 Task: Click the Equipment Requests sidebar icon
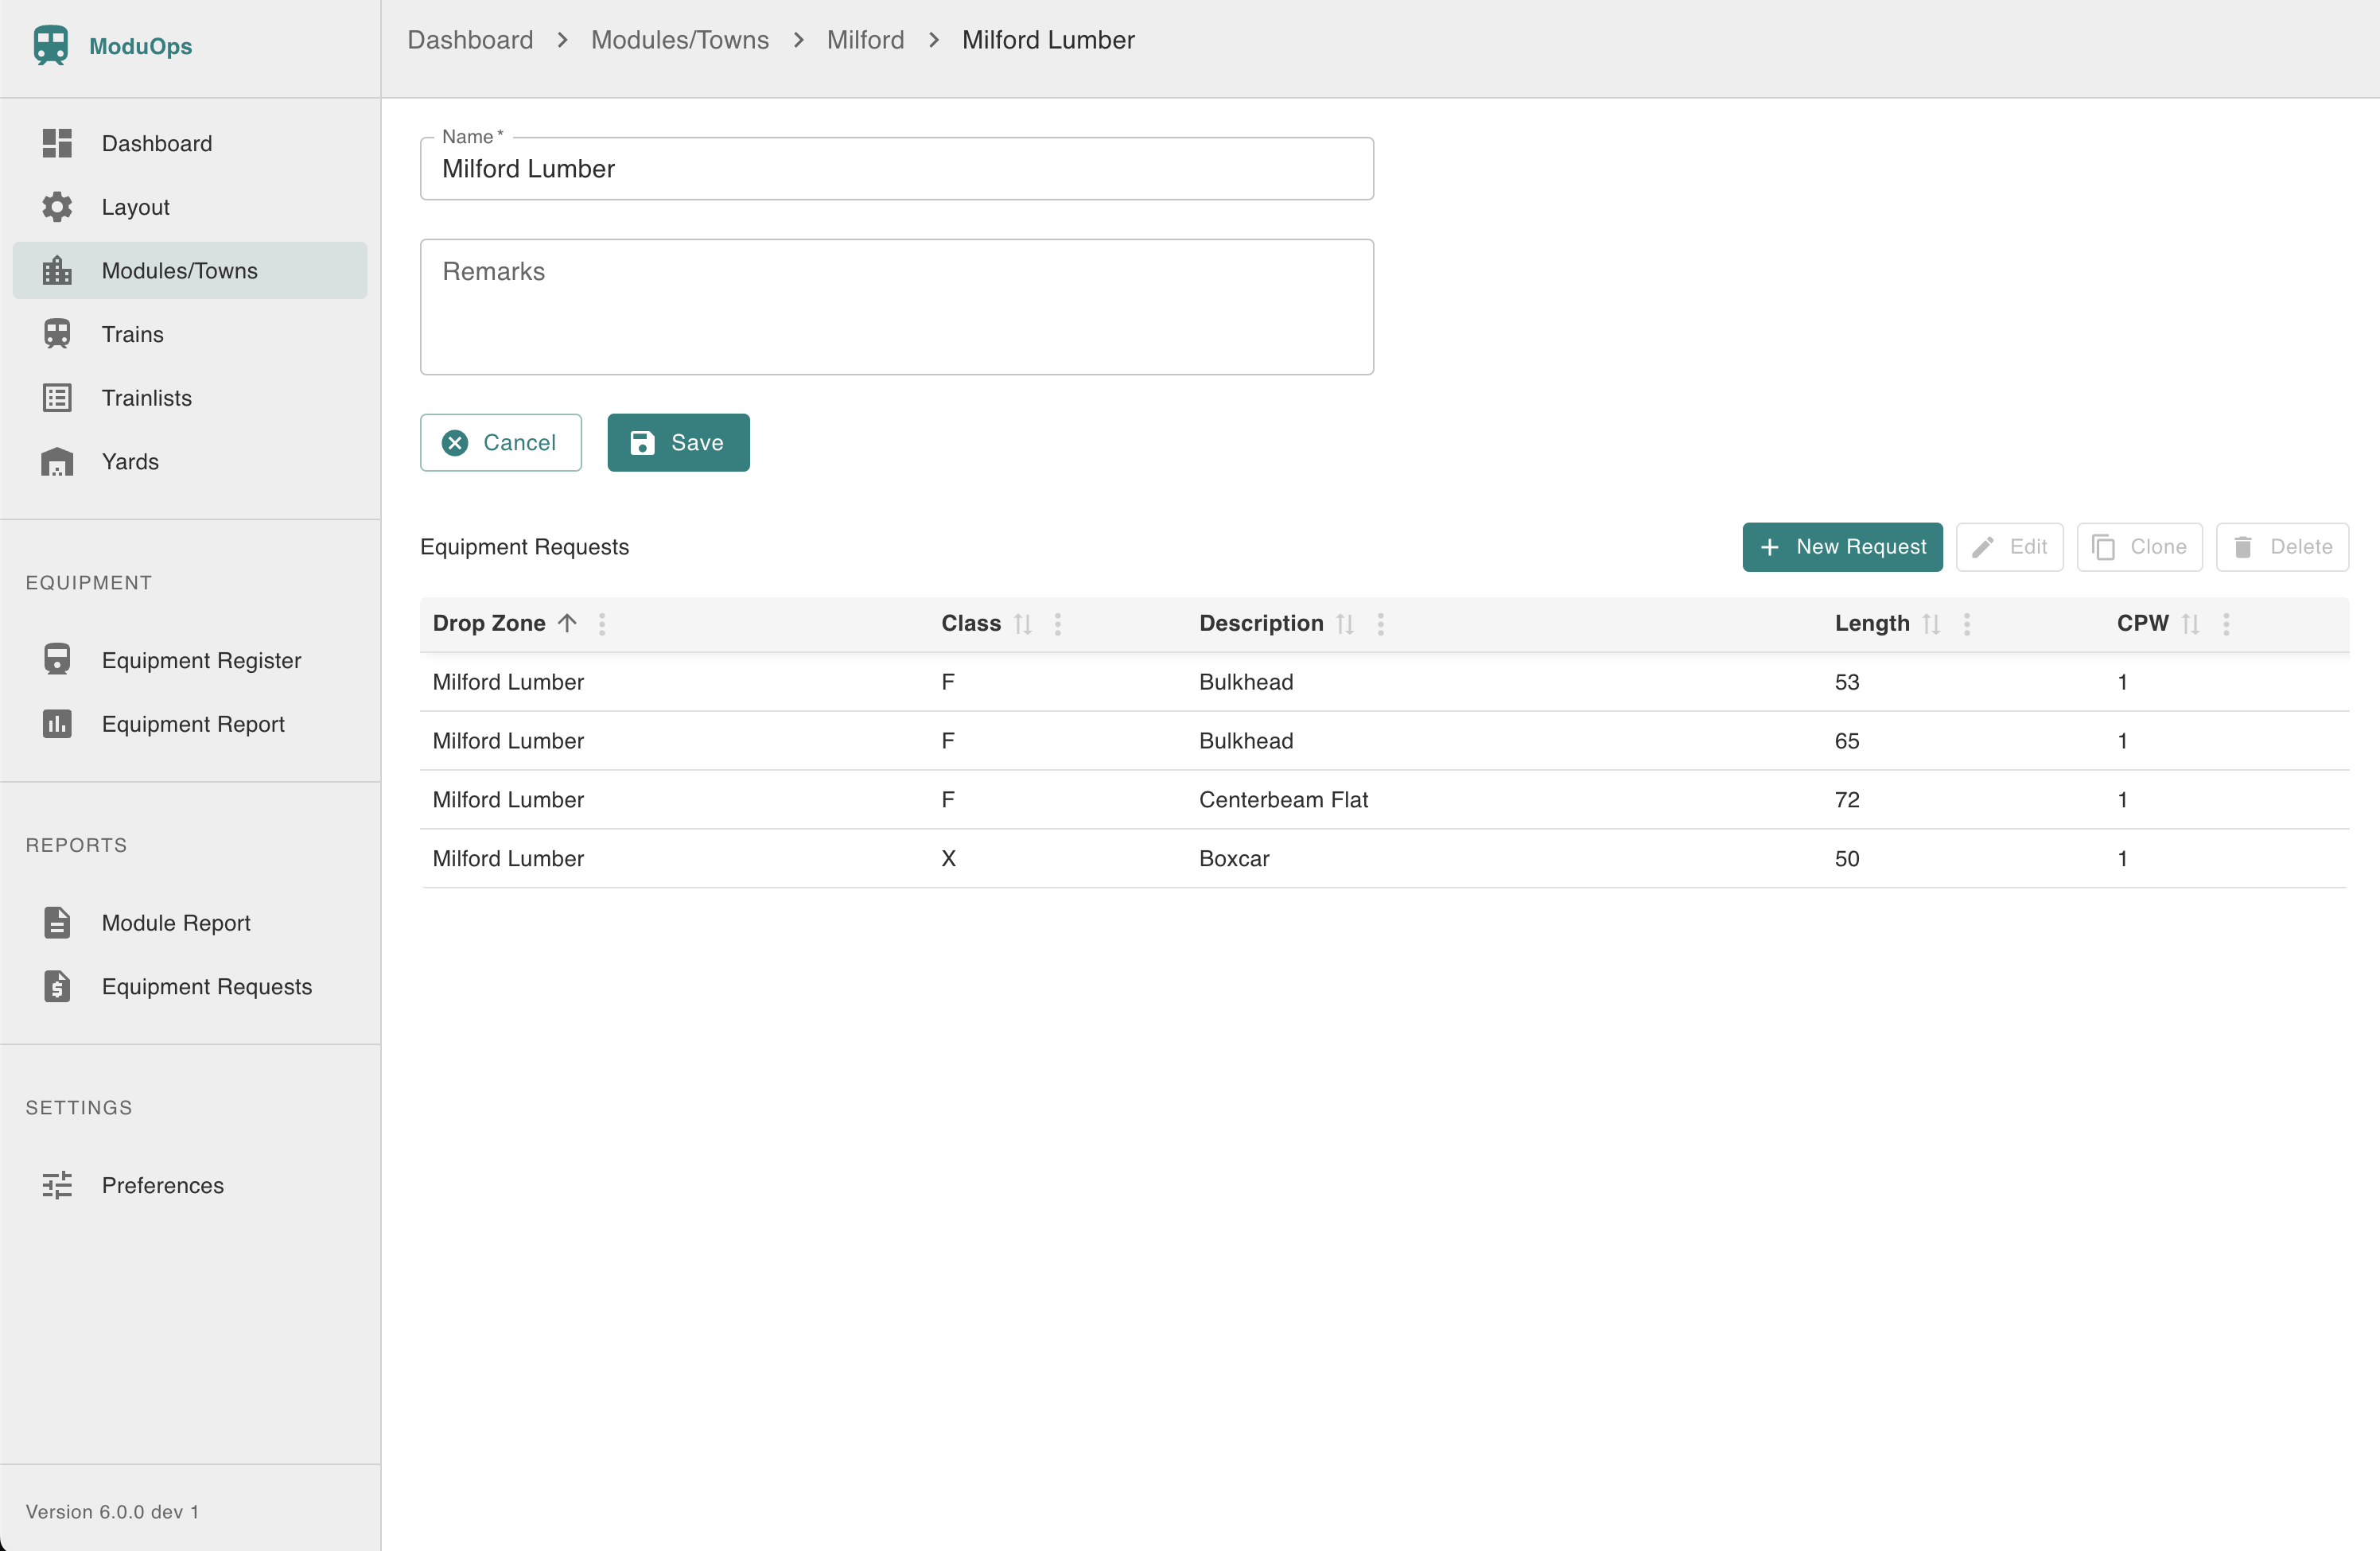pos(57,986)
